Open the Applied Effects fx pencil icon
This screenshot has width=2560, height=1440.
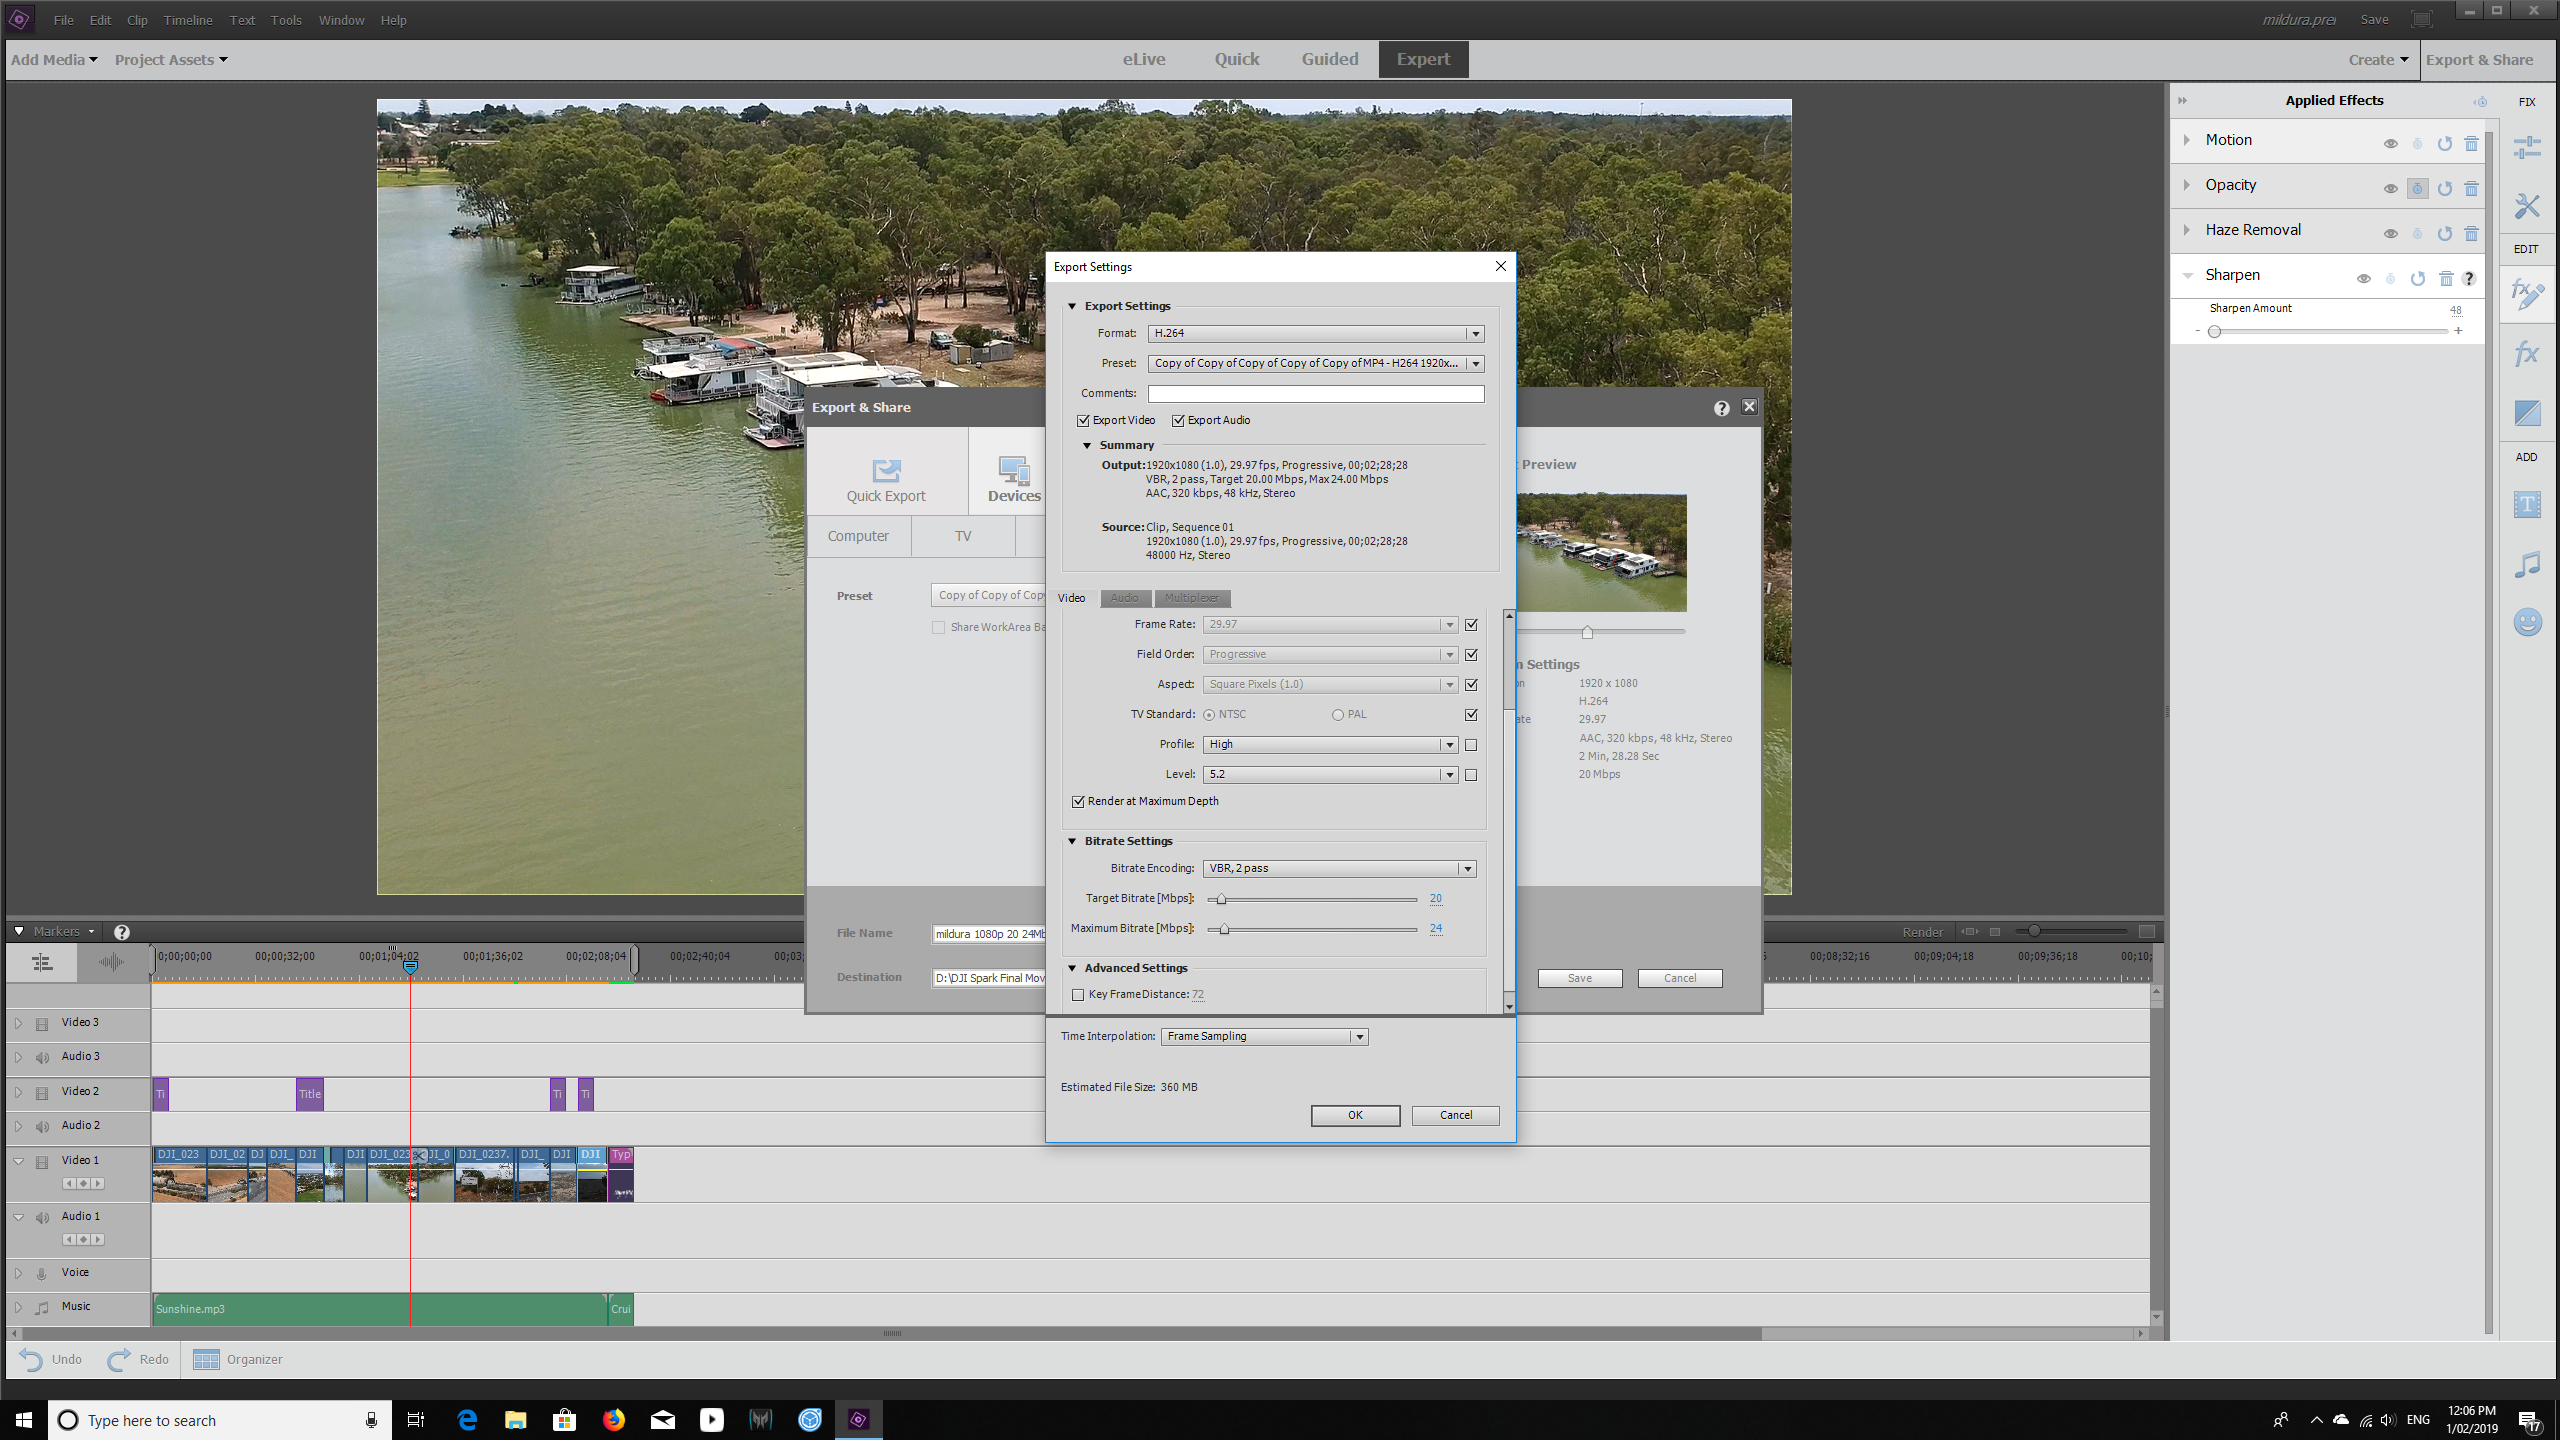click(2527, 294)
